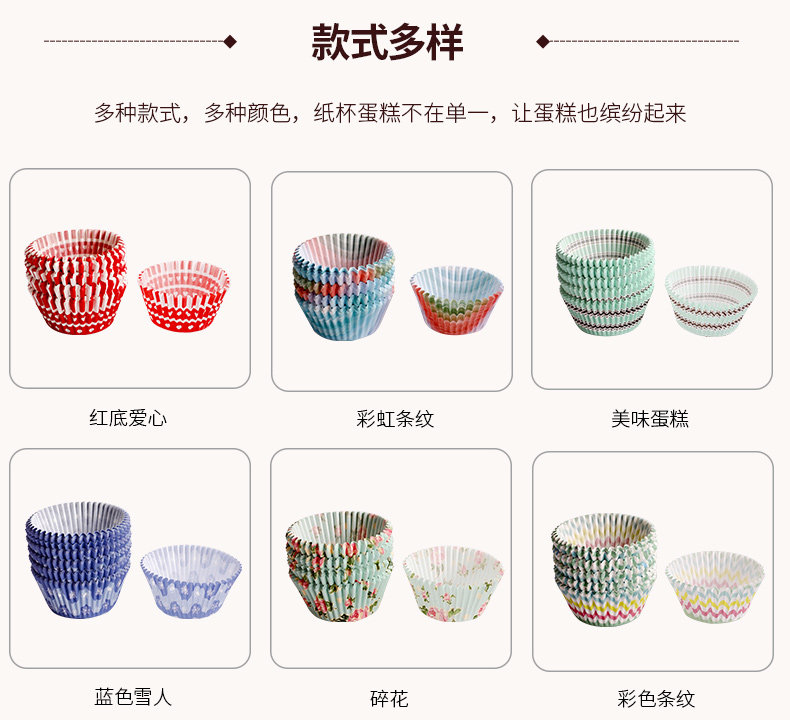Image resolution: width=790 pixels, height=720 pixels.
Task: Click the diamond ornament left of heading
Action: (x=230, y=41)
